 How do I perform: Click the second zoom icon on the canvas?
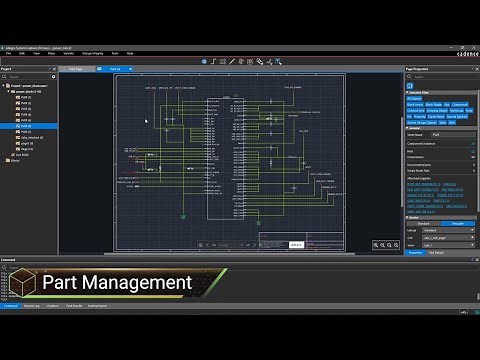point(383,245)
